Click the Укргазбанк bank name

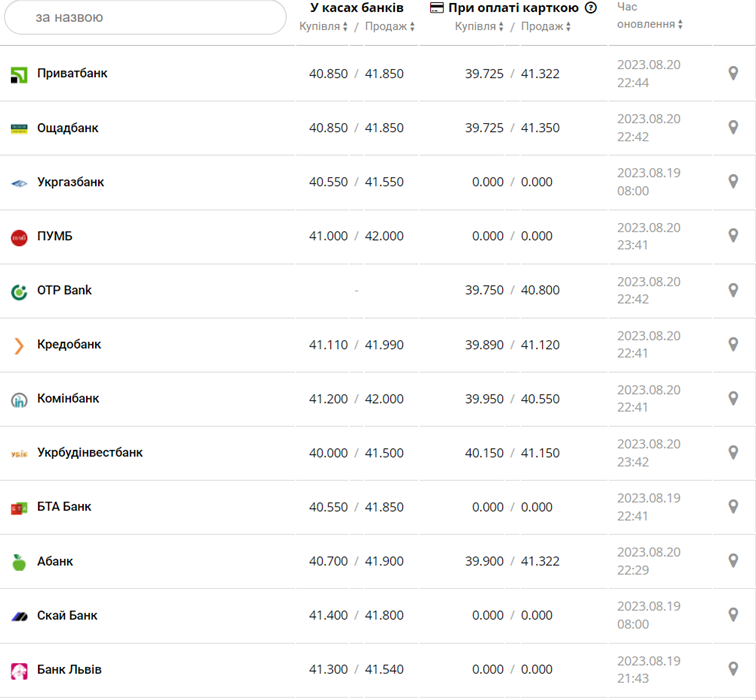coord(70,183)
